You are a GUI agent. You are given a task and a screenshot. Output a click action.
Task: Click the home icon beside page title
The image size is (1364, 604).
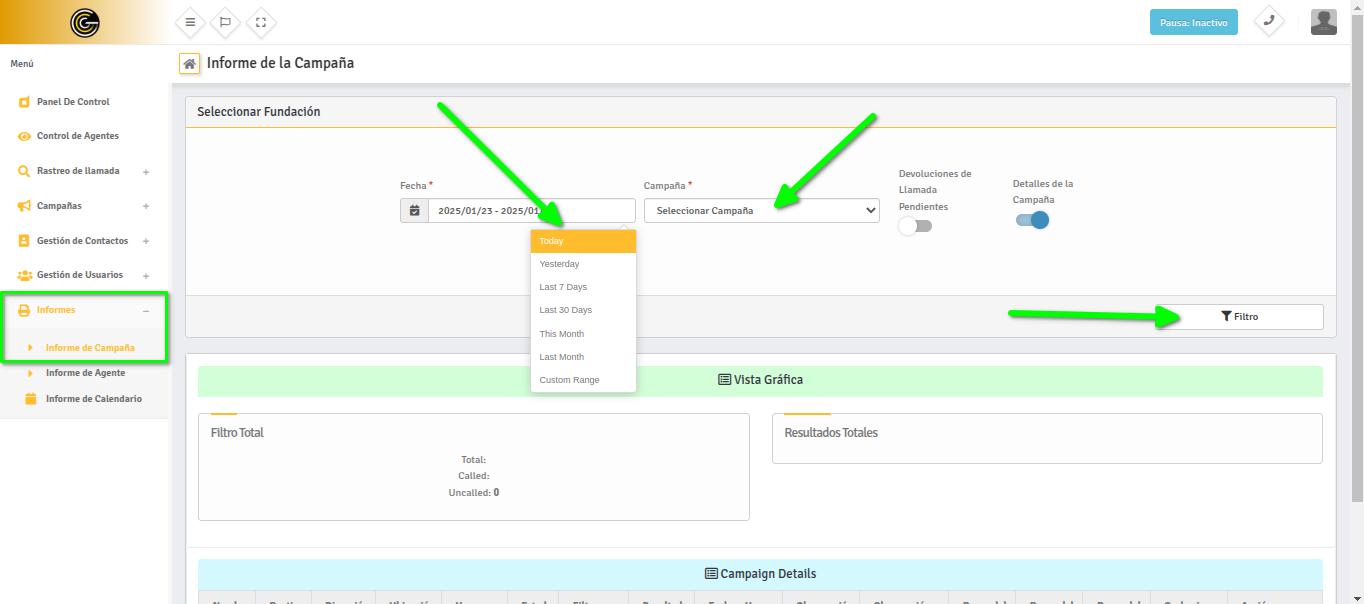click(189, 64)
